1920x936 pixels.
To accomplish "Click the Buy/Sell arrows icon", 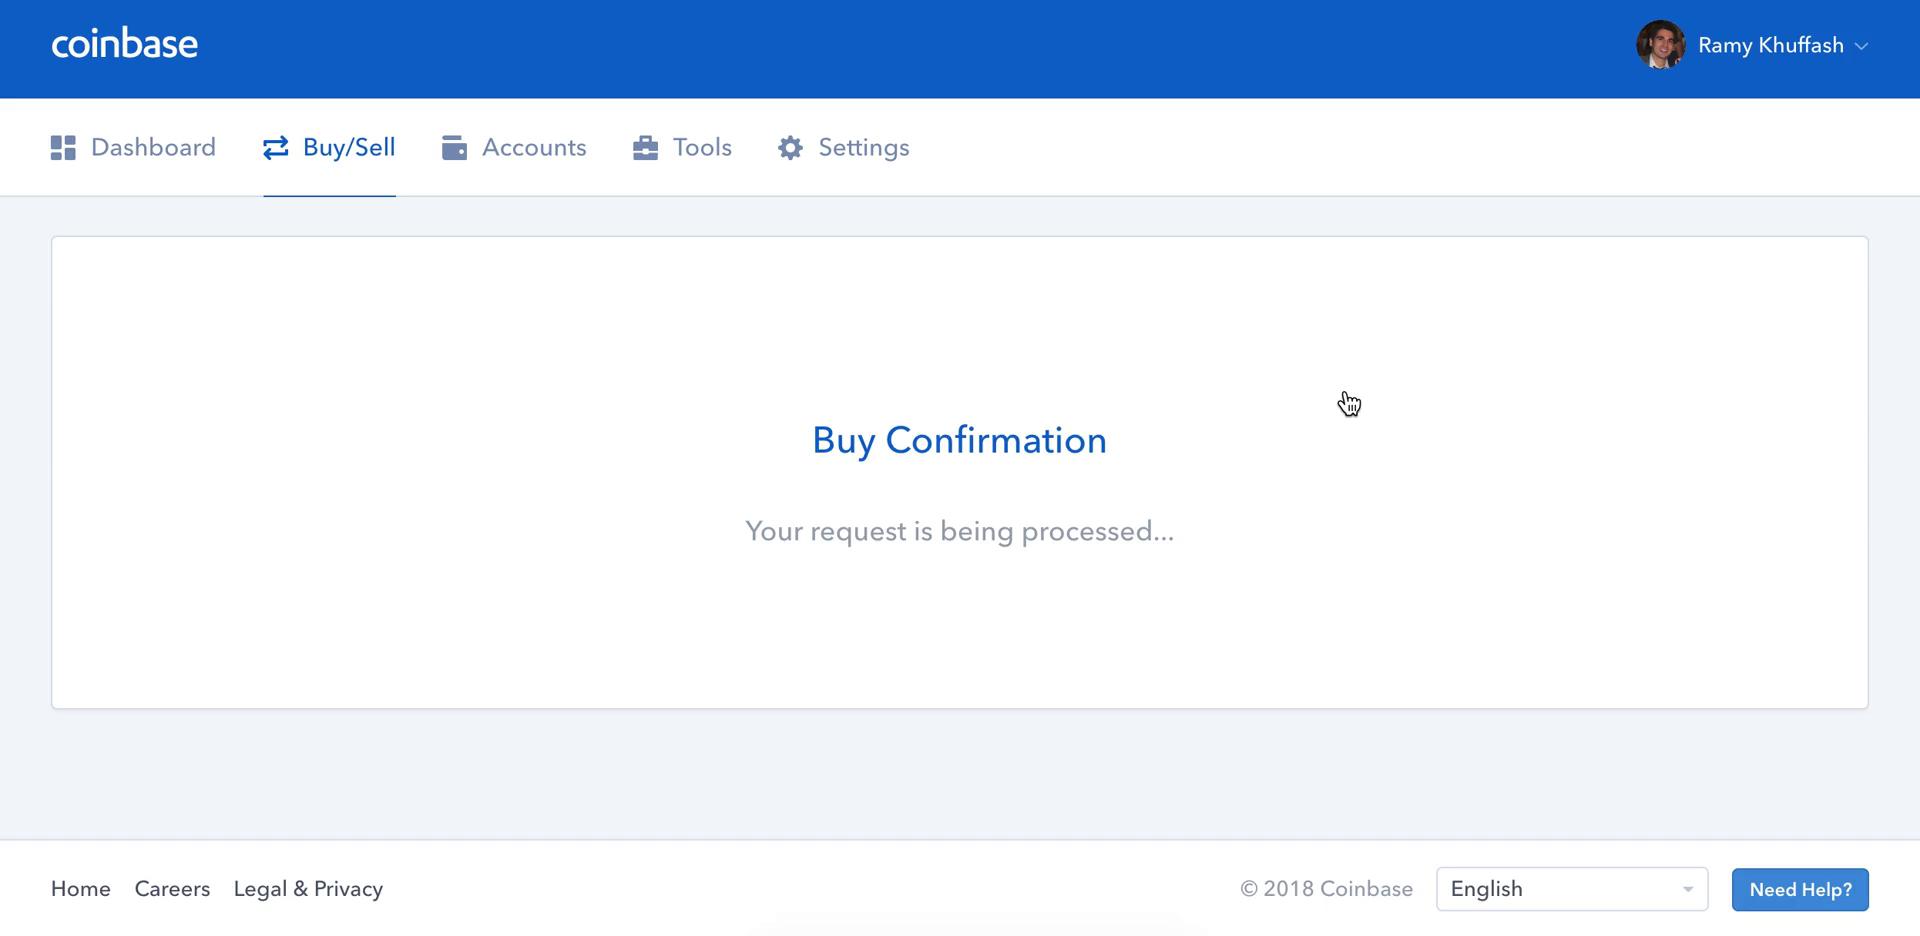I will coord(274,147).
